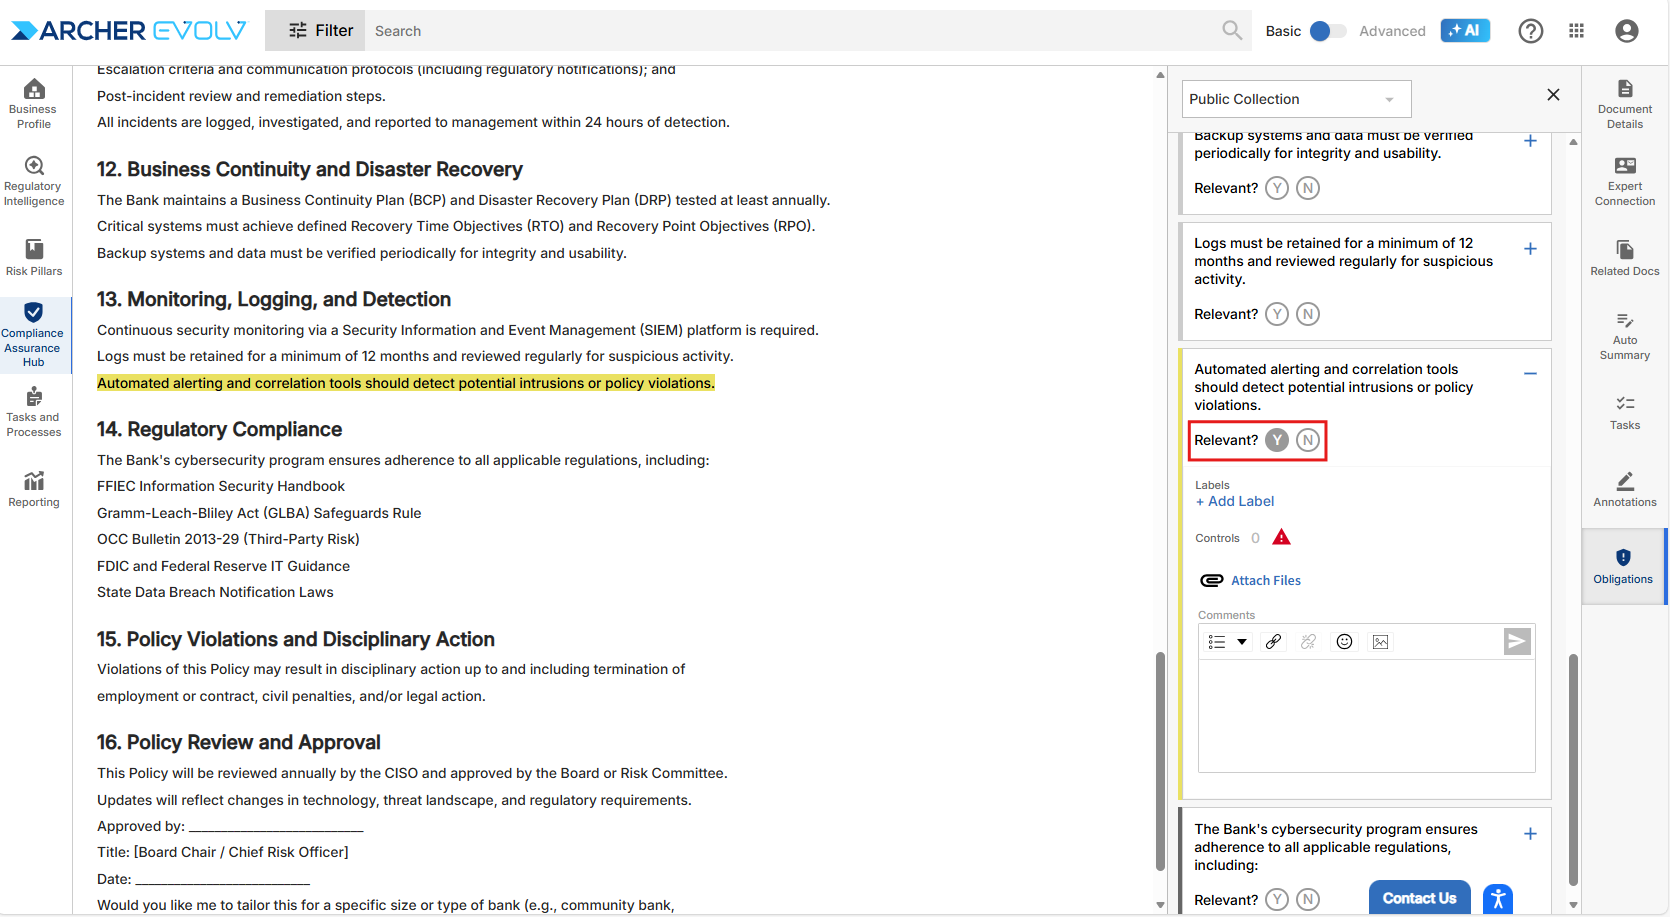Insert emoji in the comment toolbar

[x=1344, y=642]
